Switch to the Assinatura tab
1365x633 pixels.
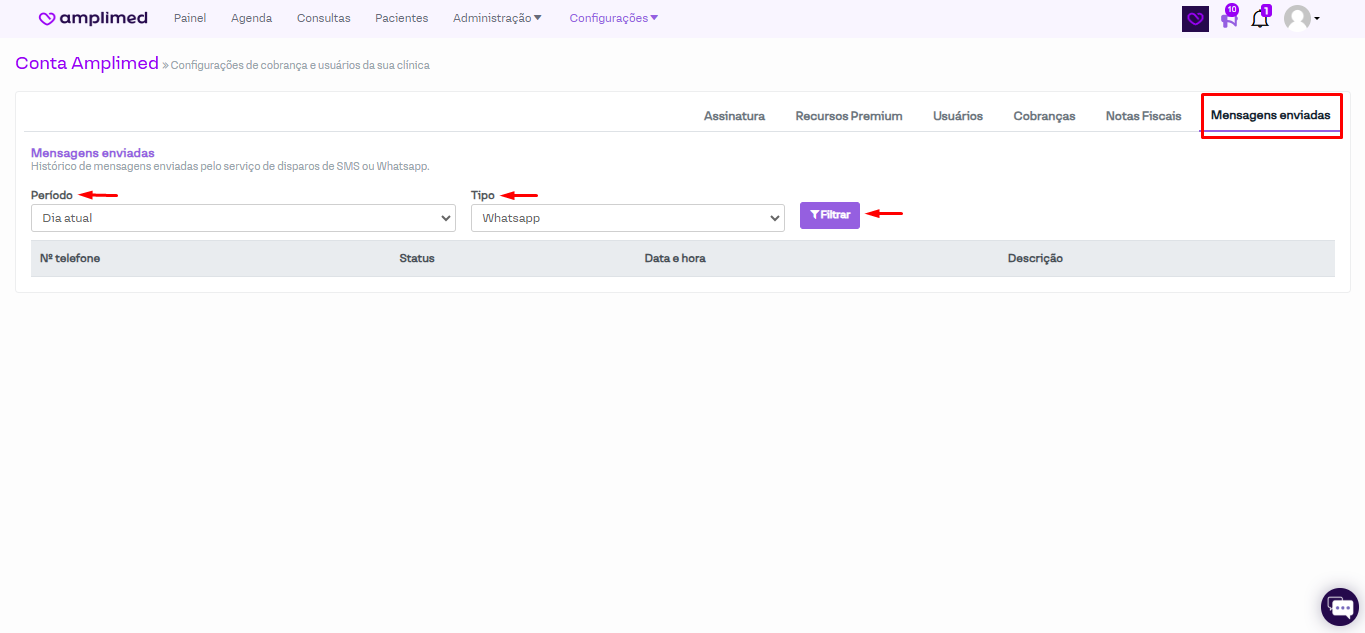tap(734, 116)
